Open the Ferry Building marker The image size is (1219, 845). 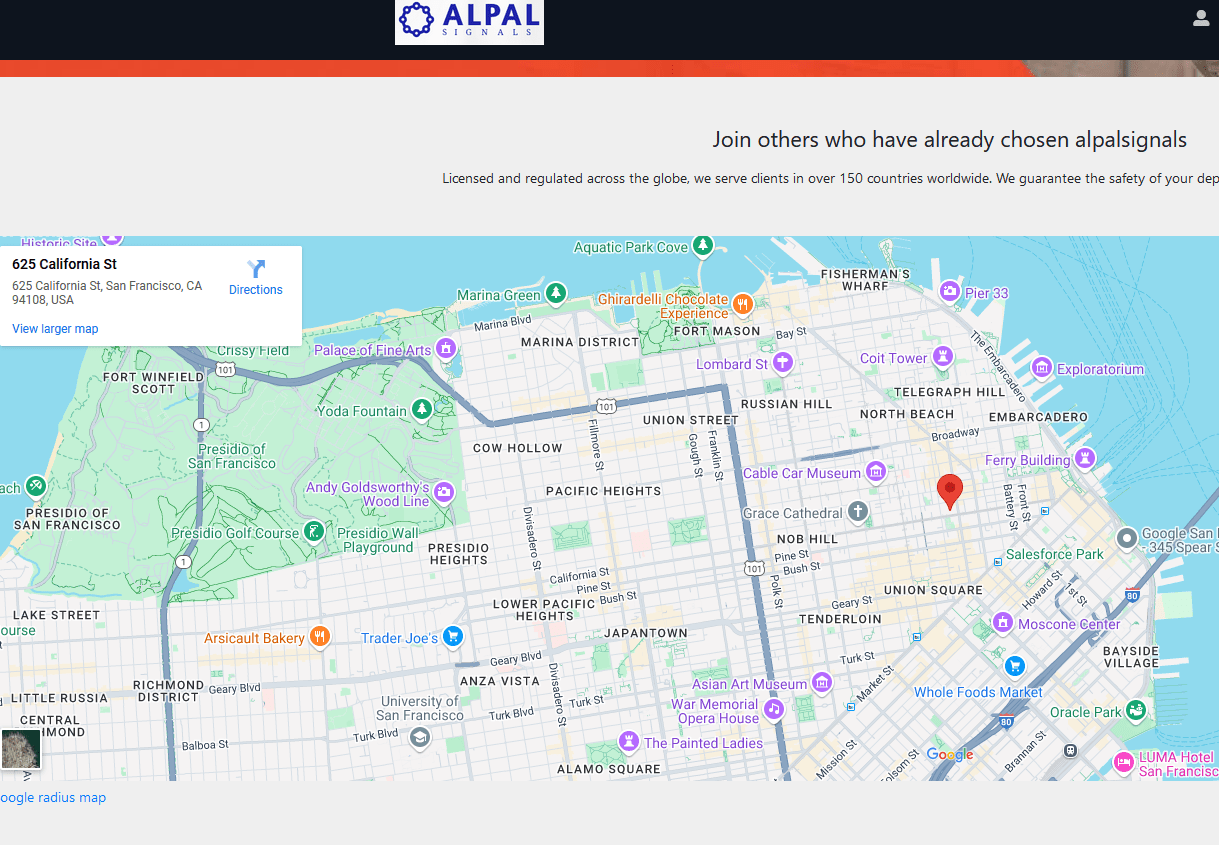pos(1084,459)
